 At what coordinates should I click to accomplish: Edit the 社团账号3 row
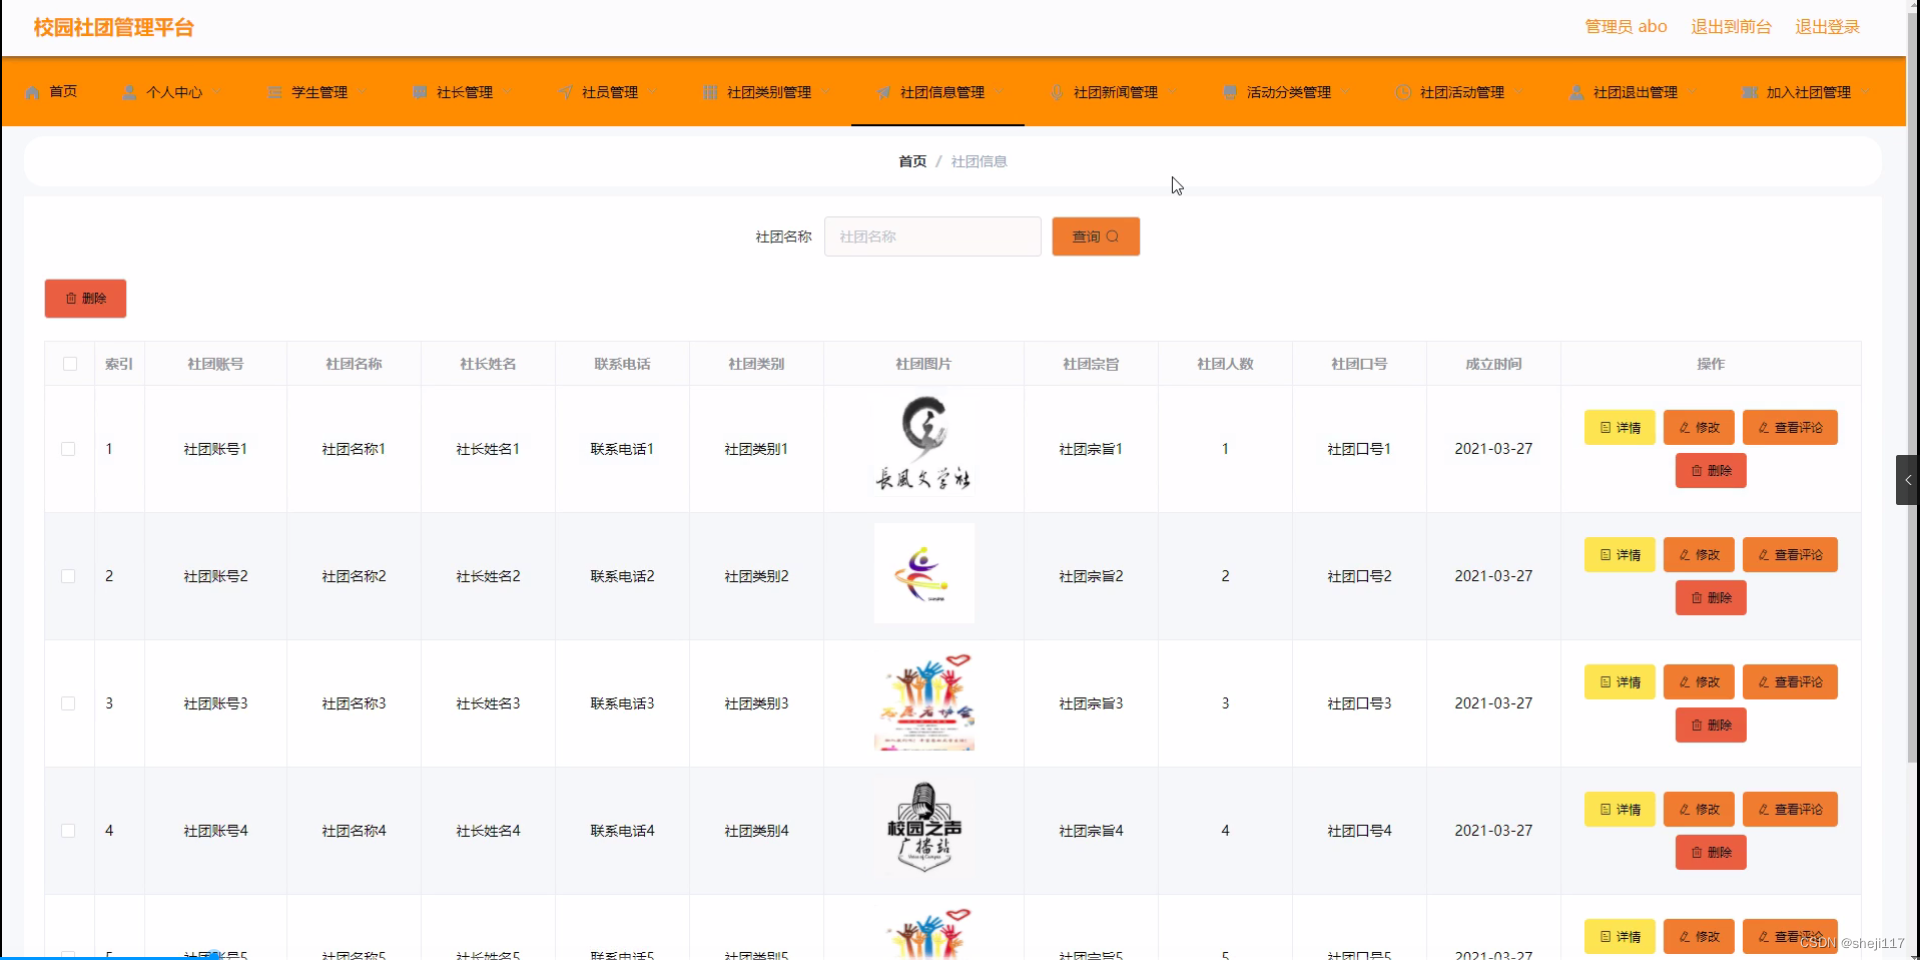click(x=1699, y=682)
